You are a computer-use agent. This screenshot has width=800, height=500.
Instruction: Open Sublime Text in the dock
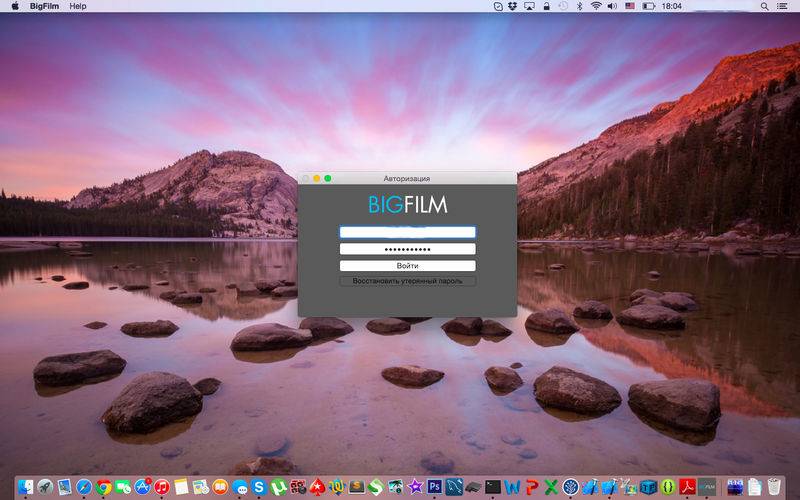point(357,487)
